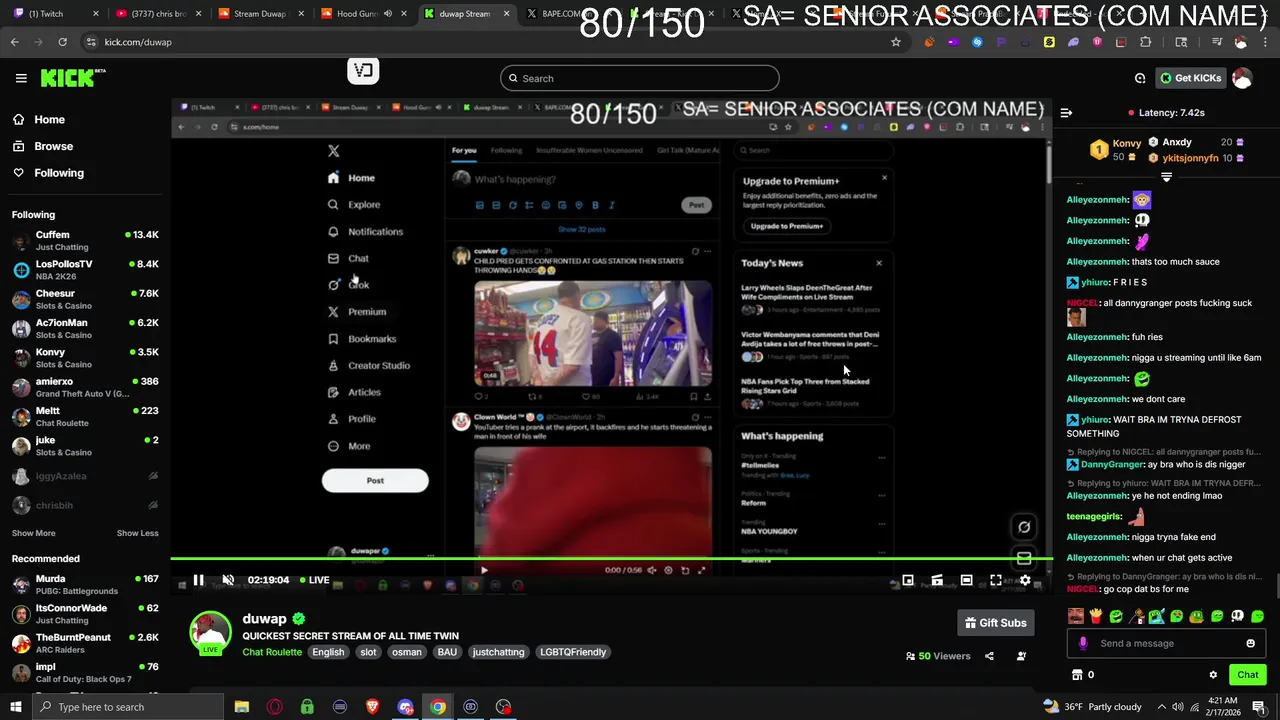Click the follow user icon beside share
1280x720 pixels.
pyautogui.click(x=1021, y=656)
